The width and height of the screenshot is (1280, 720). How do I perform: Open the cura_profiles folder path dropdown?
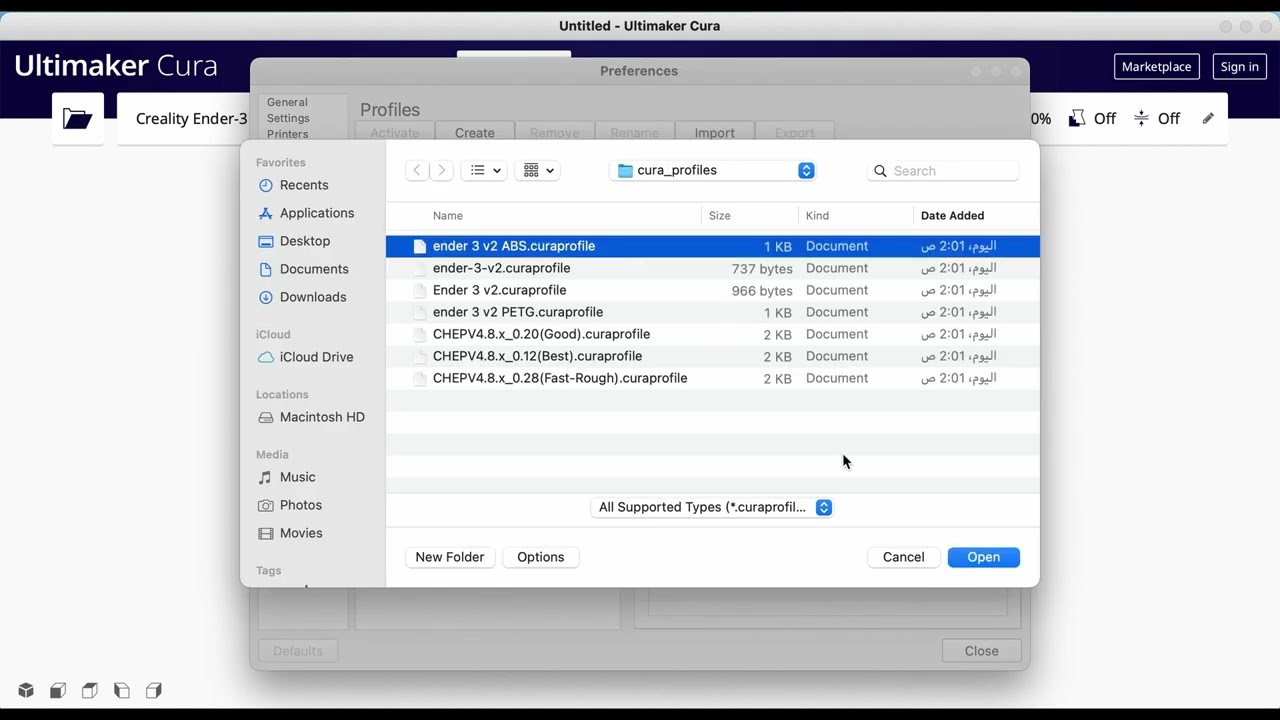pyautogui.click(x=712, y=170)
